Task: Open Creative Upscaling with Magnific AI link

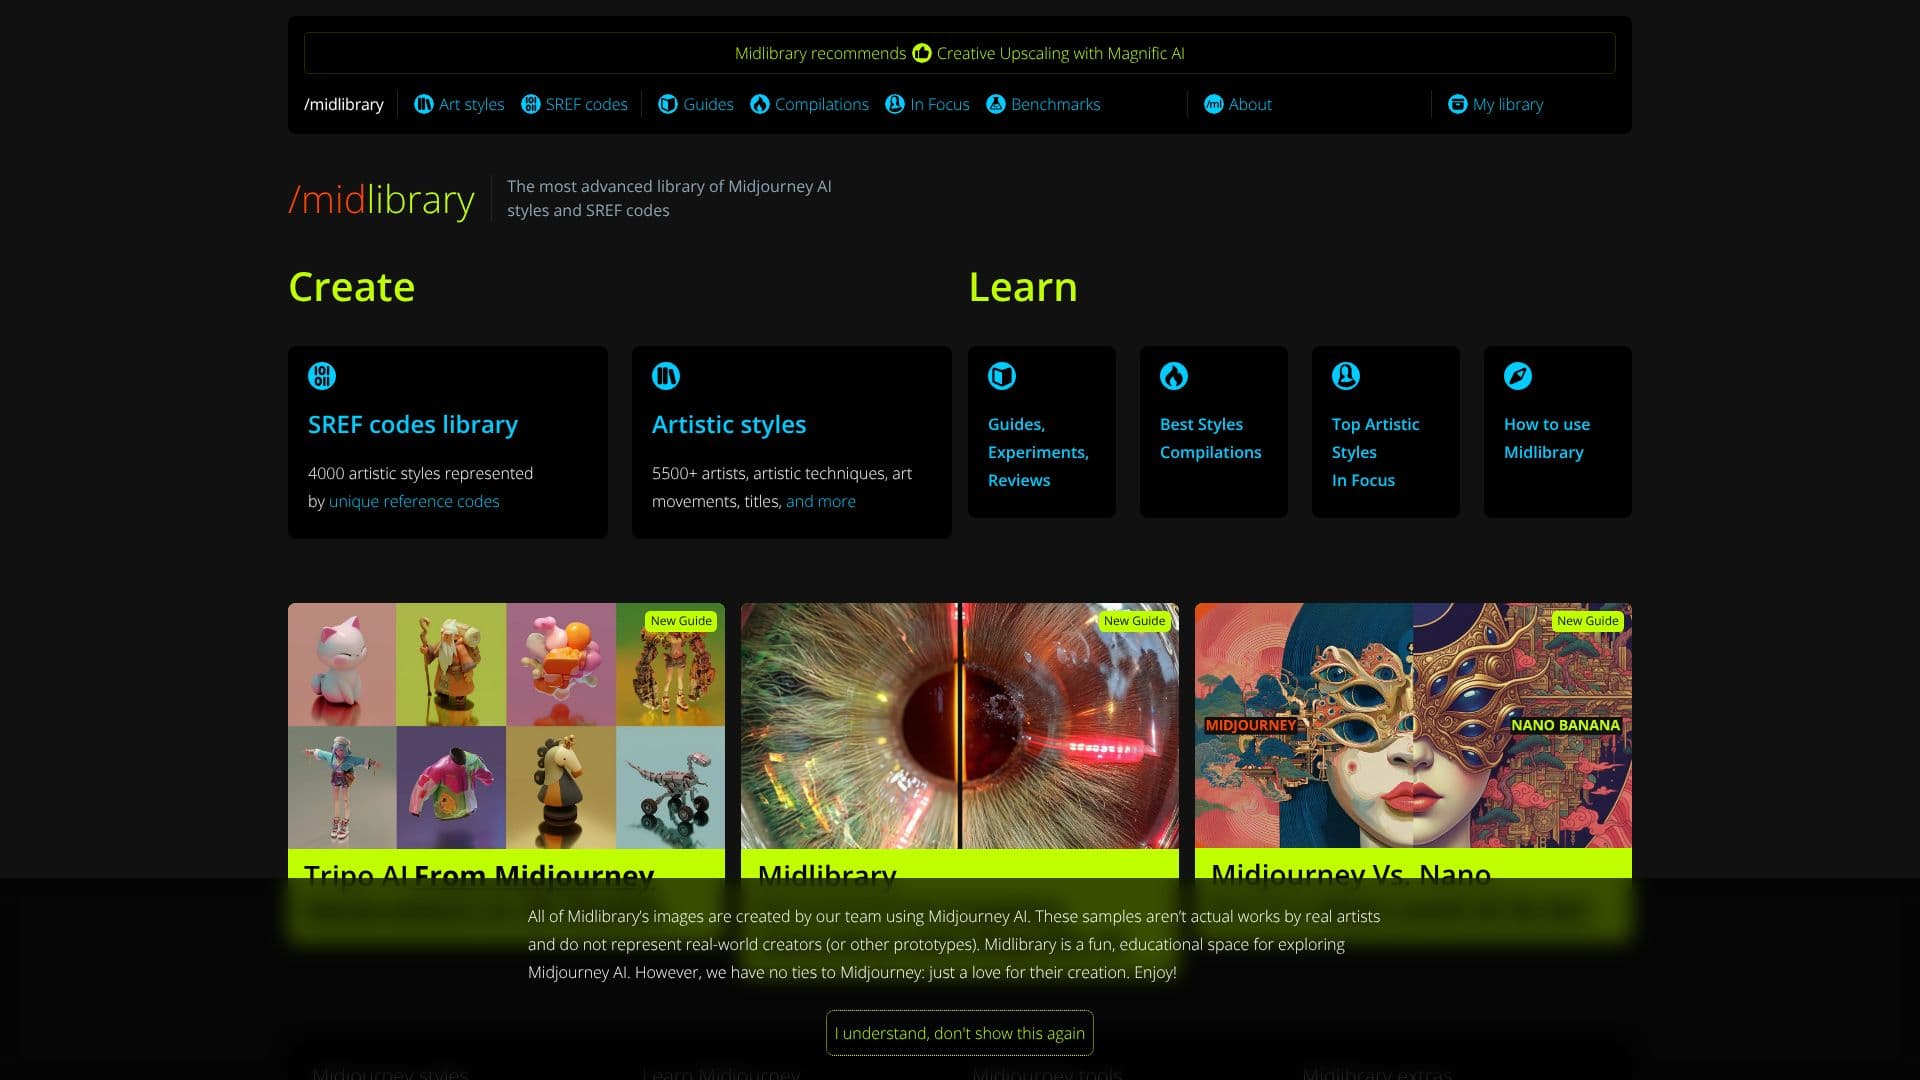Action: pyautogui.click(x=1060, y=53)
